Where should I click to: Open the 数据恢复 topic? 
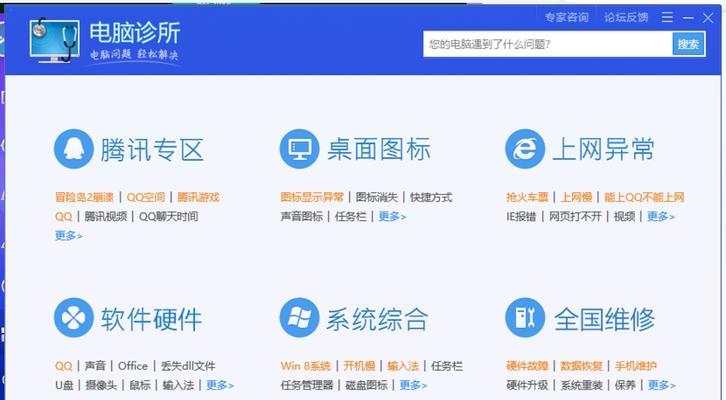(x=582, y=366)
